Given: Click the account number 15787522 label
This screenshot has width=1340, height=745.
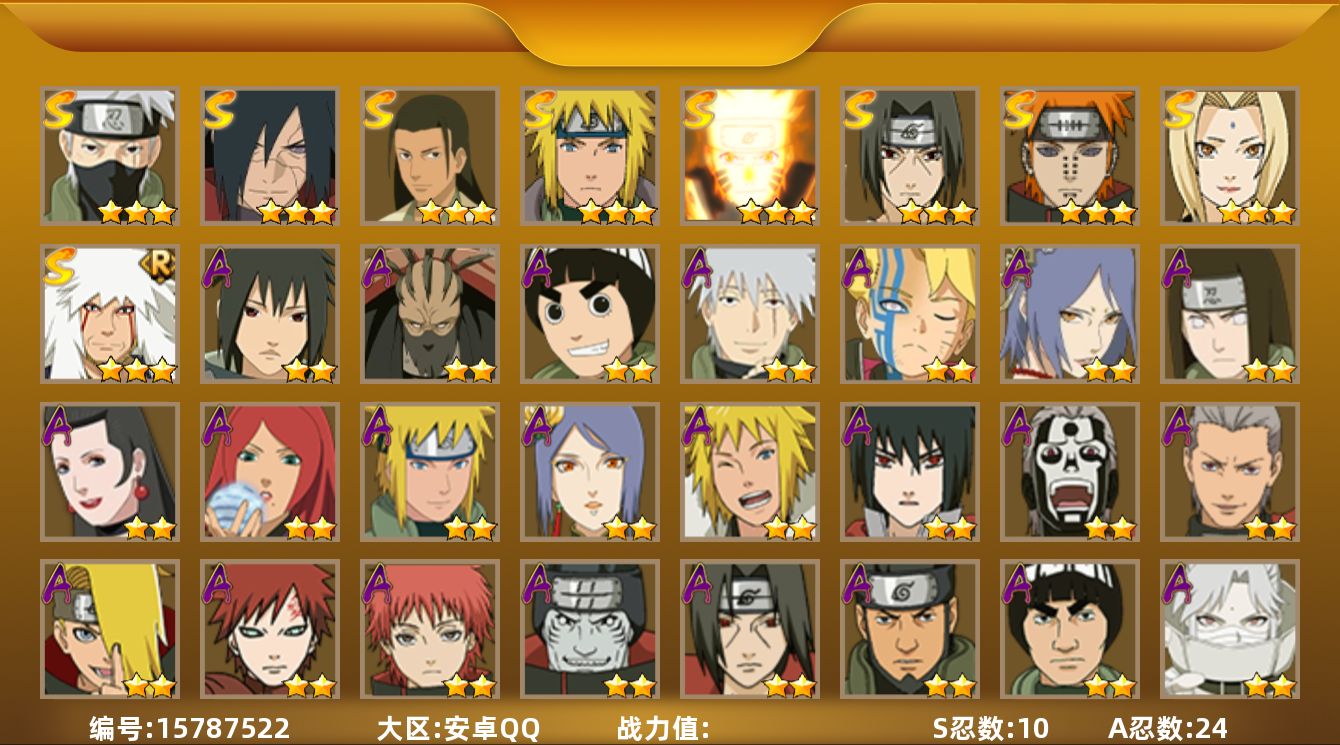Looking at the screenshot, I should [190, 728].
